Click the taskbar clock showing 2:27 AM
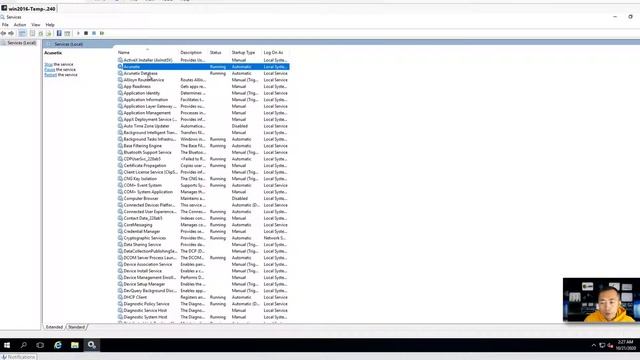This screenshot has width=640, height=360. tap(626, 345)
